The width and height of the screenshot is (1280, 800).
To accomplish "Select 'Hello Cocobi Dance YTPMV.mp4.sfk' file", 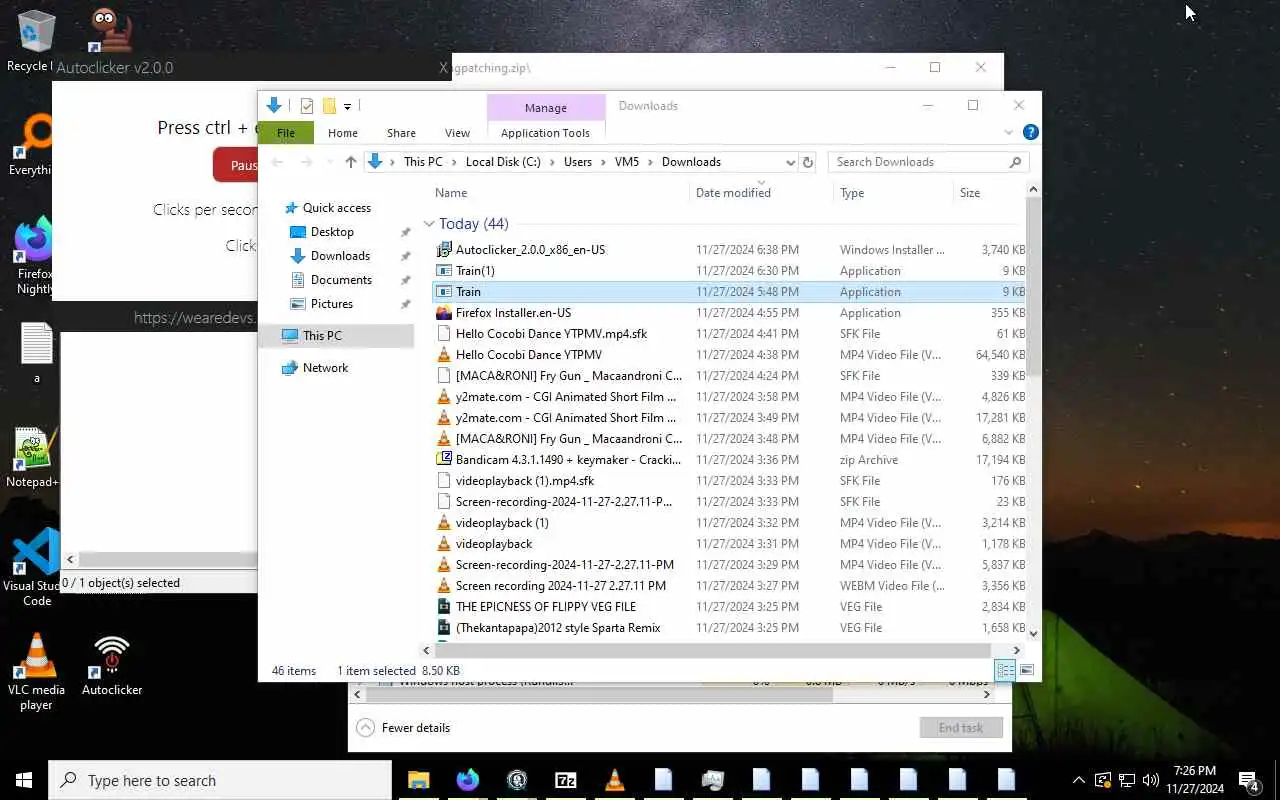I will [551, 334].
